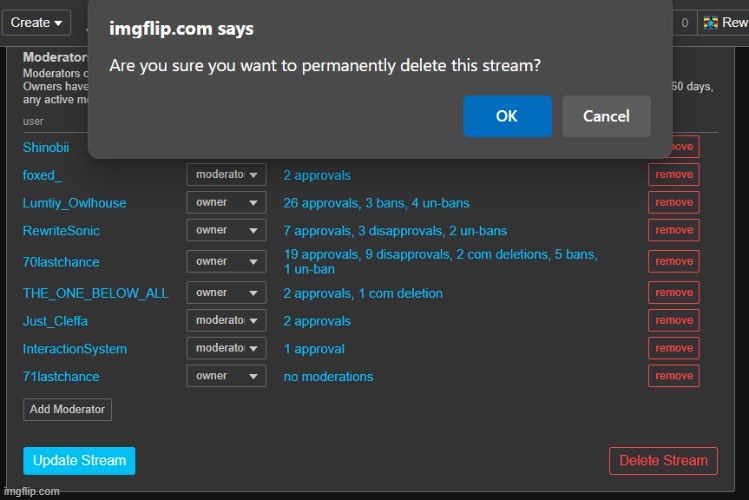Remove Lumtiy_Owlhouse from moderators
Viewport: 749px width, 500px height.
tap(674, 202)
